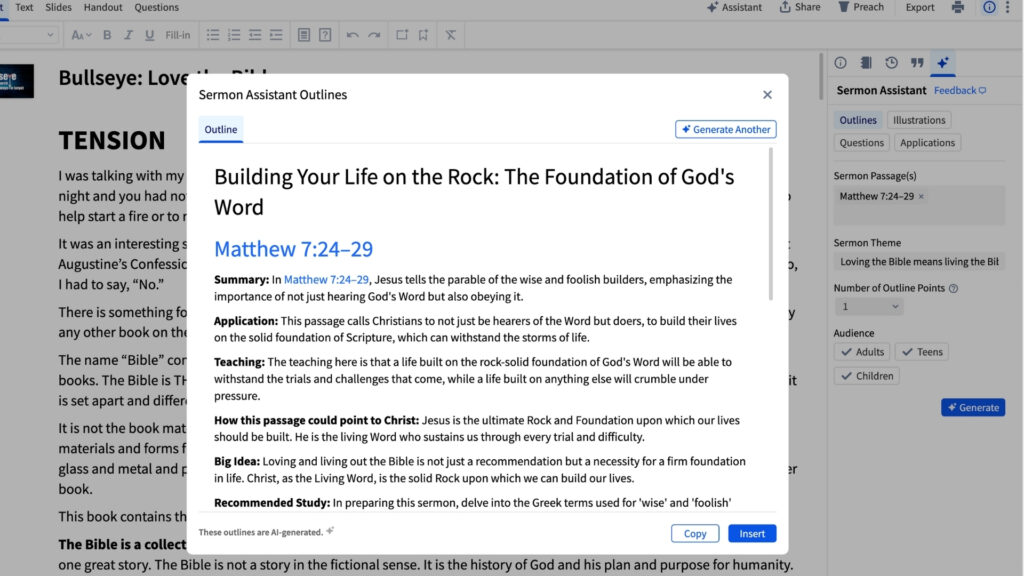
Task: Toggle bold formatting
Action: [x=105, y=34]
